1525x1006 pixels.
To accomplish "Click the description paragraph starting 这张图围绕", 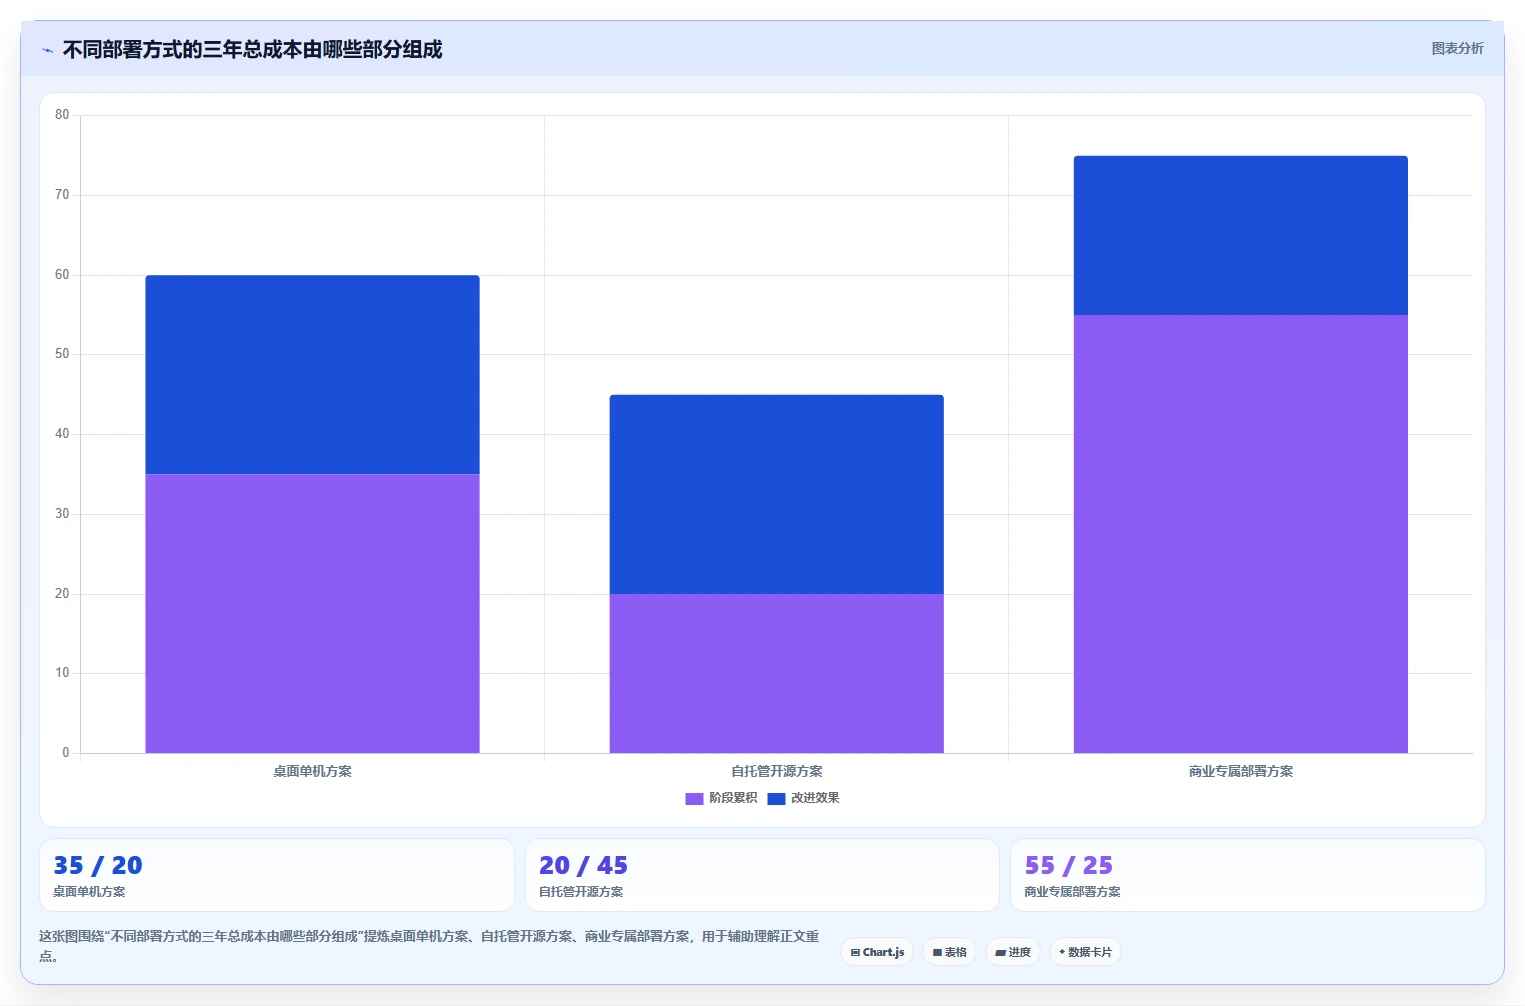I will click(x=429, y=946).
